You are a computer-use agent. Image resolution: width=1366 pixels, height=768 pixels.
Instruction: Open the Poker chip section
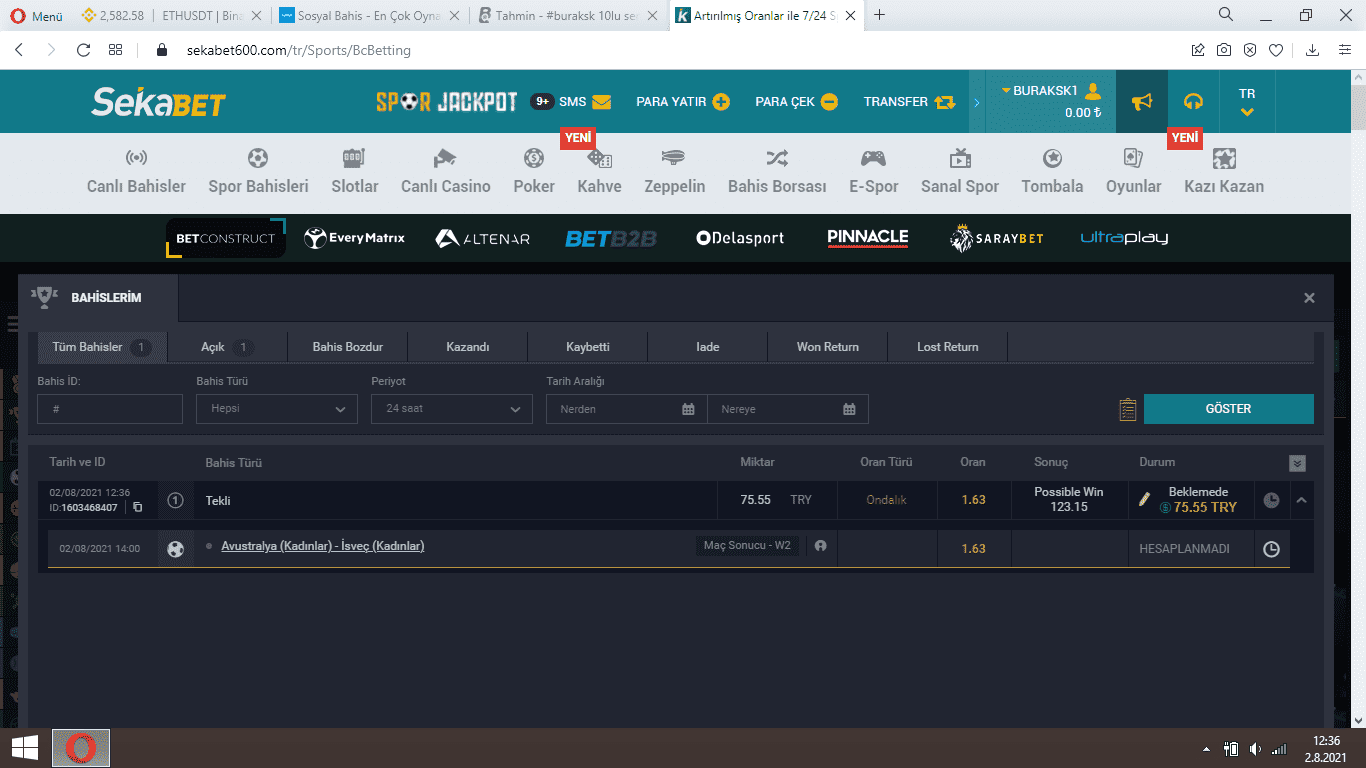click(x=534, y=172)
